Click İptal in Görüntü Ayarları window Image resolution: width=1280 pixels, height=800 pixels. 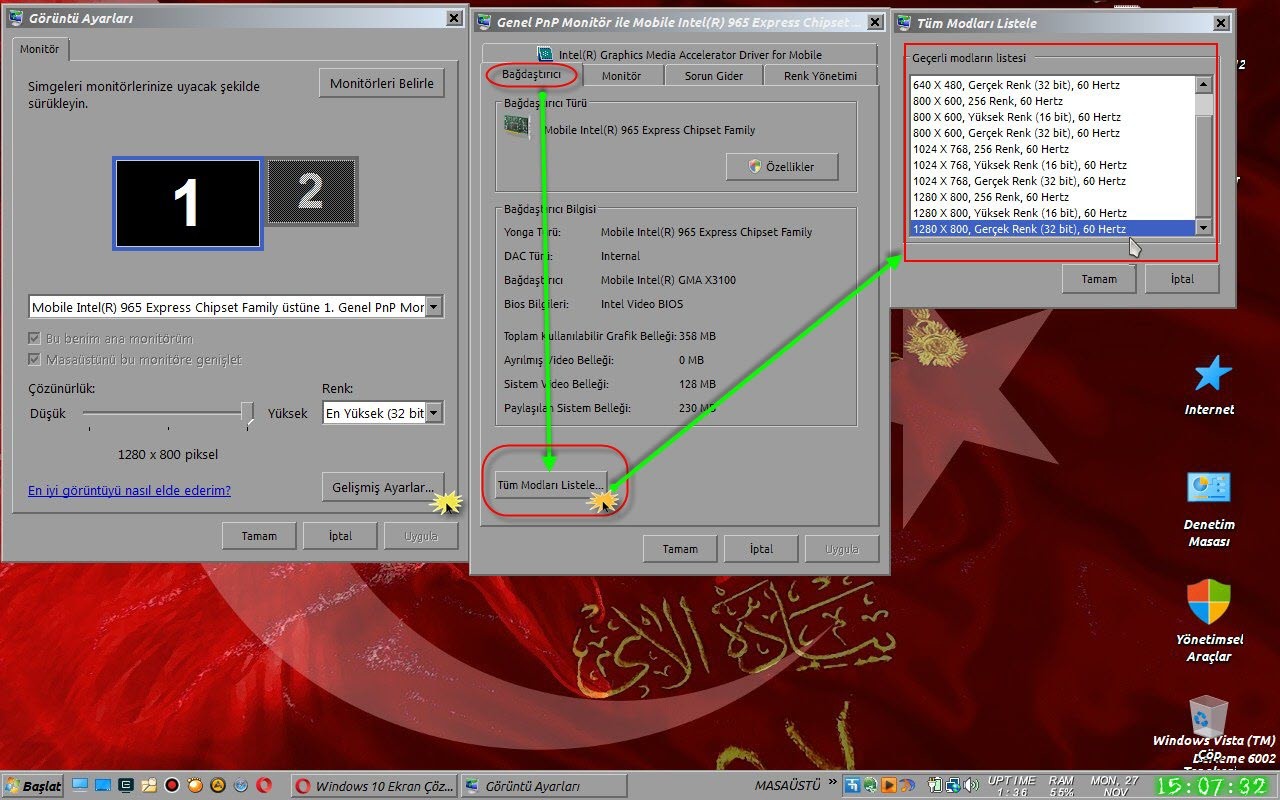point(340,536)
